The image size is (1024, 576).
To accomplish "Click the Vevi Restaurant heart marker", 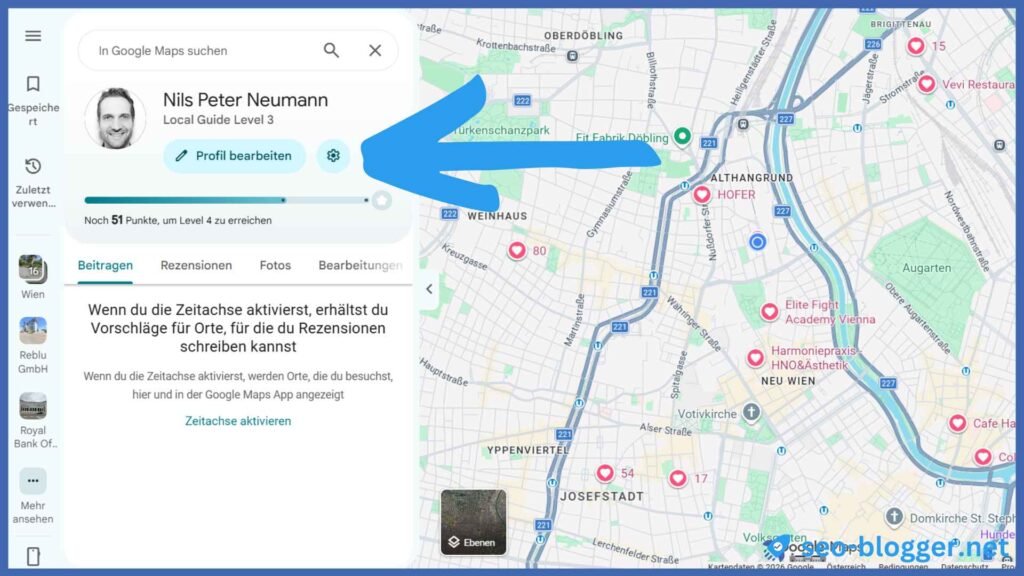I will 926,84.
